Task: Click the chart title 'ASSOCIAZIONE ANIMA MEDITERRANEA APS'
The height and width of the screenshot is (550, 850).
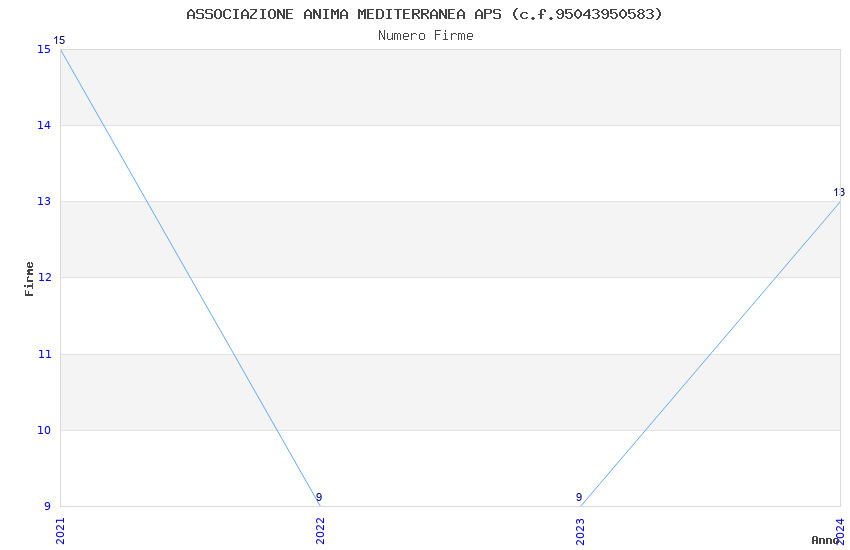Action: coord(344,14)
